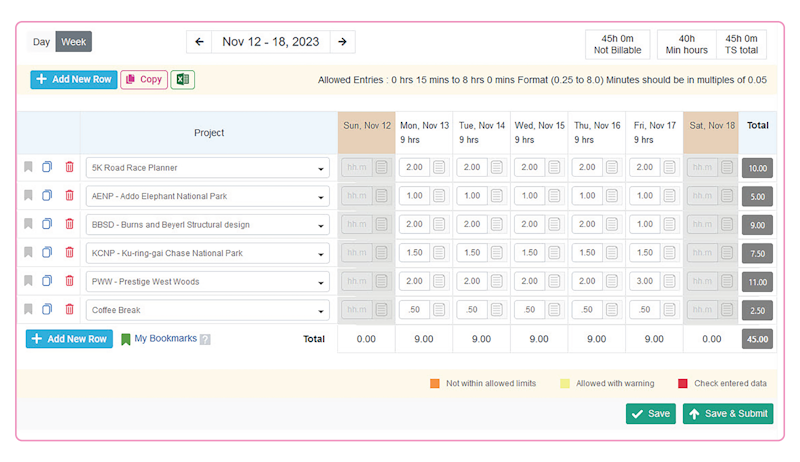800x462 pixels.
Task: Delete the KCNP Ku-ring-gai row
Action: pos(69,252)
